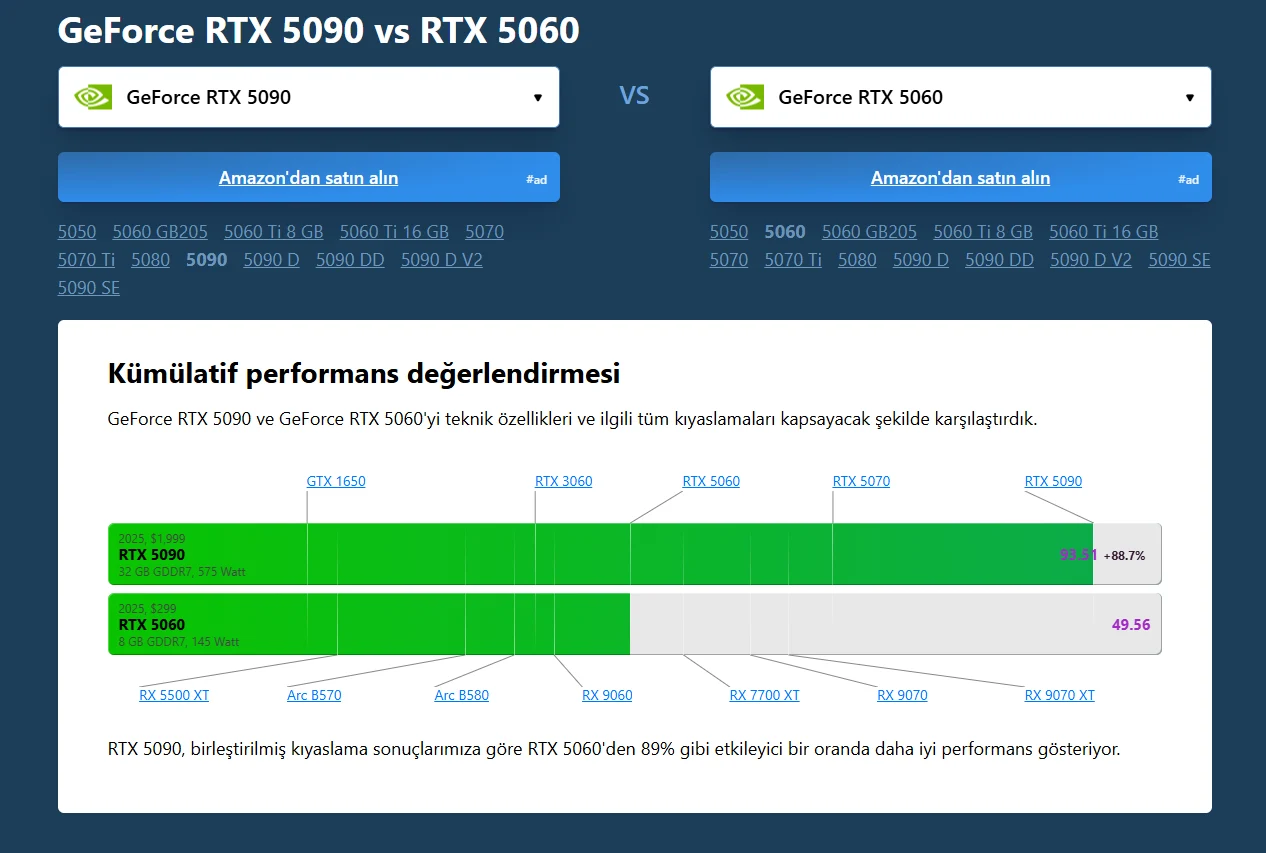Select 5070 Ti link under right GPU
The height and width of the screenshot is (853, 1266).
(793, 260)
